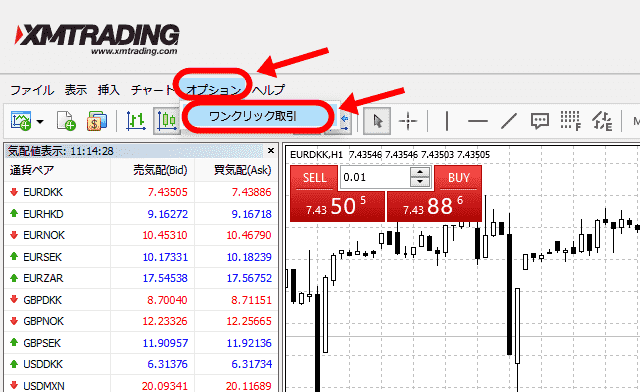Choose ワンクリック取引 from the dropdown

click(x=253, y=116)
